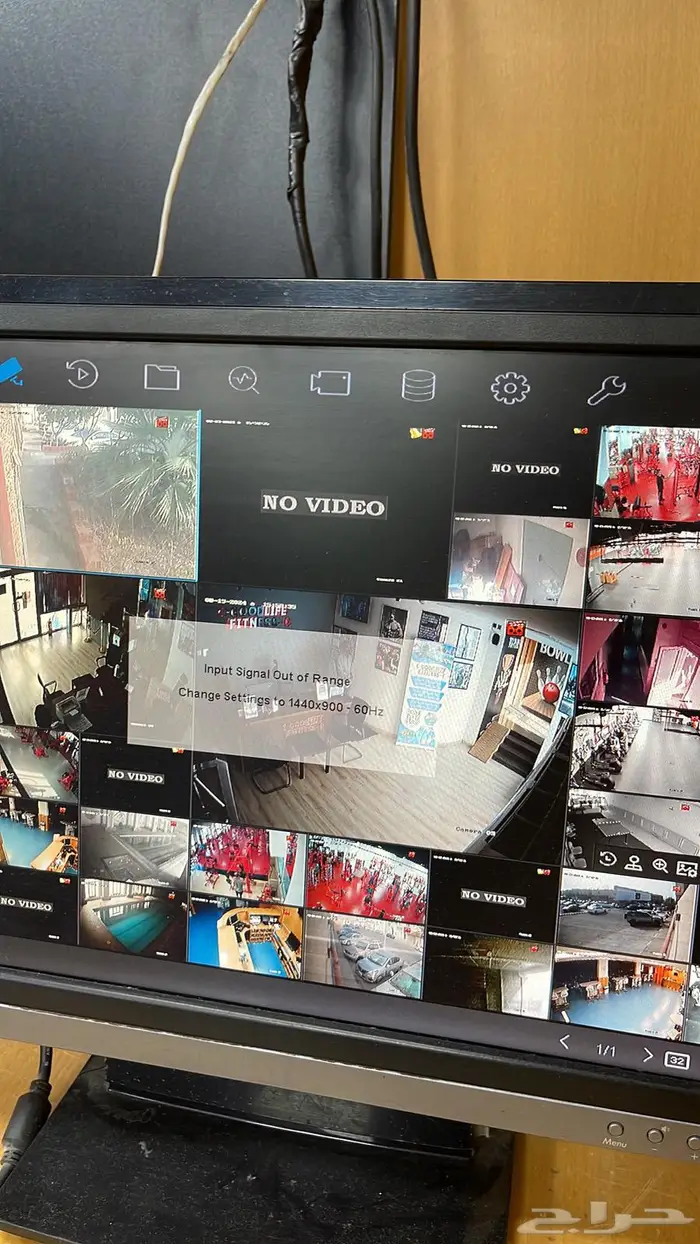Viewport: 700px width, 1244px height.
Task: Select the swimming pool camera feed
Action: [133, 916]
